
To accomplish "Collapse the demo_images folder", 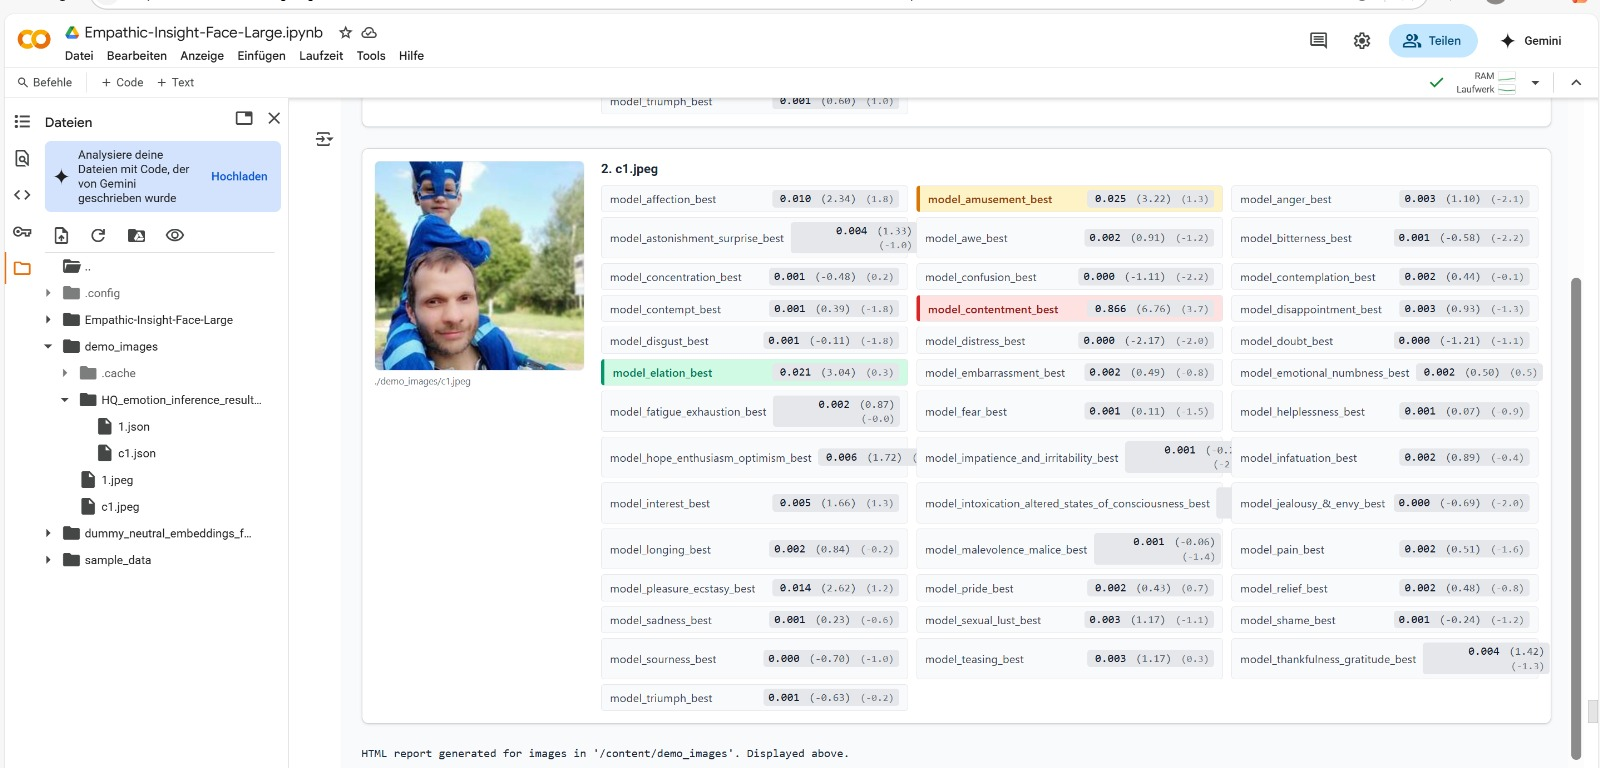I will click(48, 347).
